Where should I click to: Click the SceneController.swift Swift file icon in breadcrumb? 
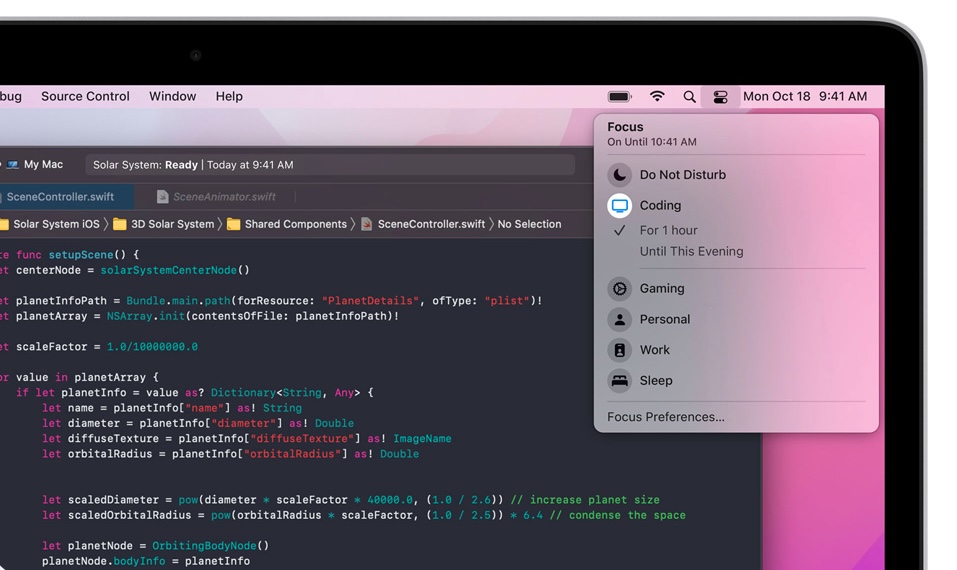click(367, 224)
